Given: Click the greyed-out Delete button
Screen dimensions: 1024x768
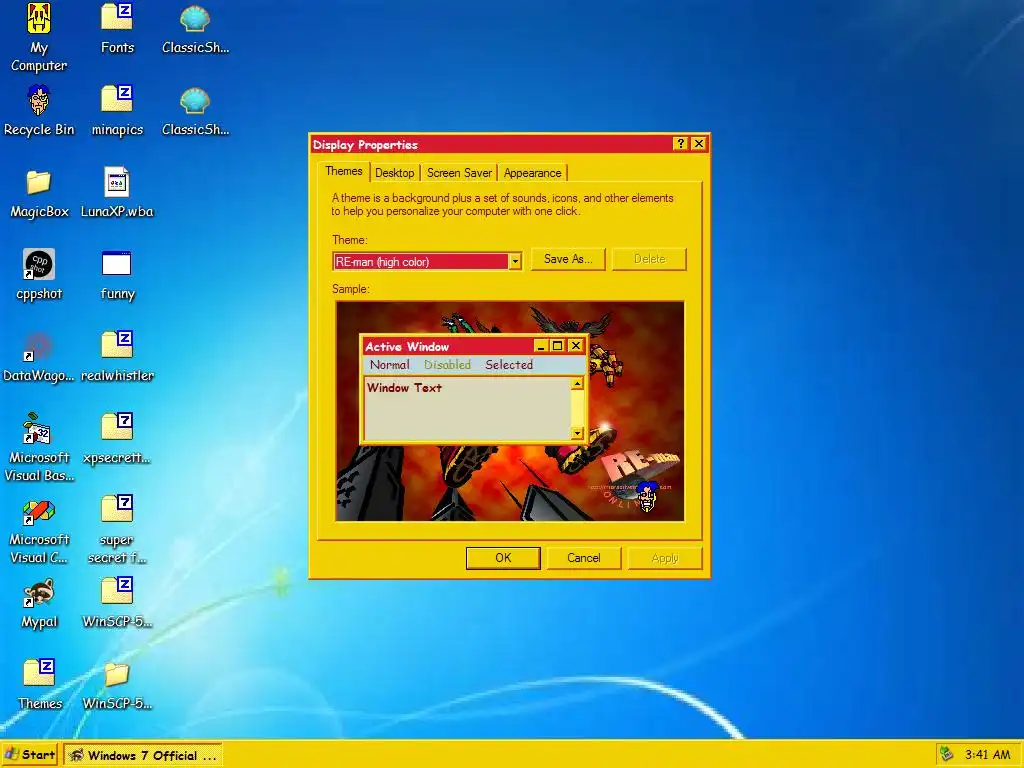Looking at the screenshot, I should point(649,259).
